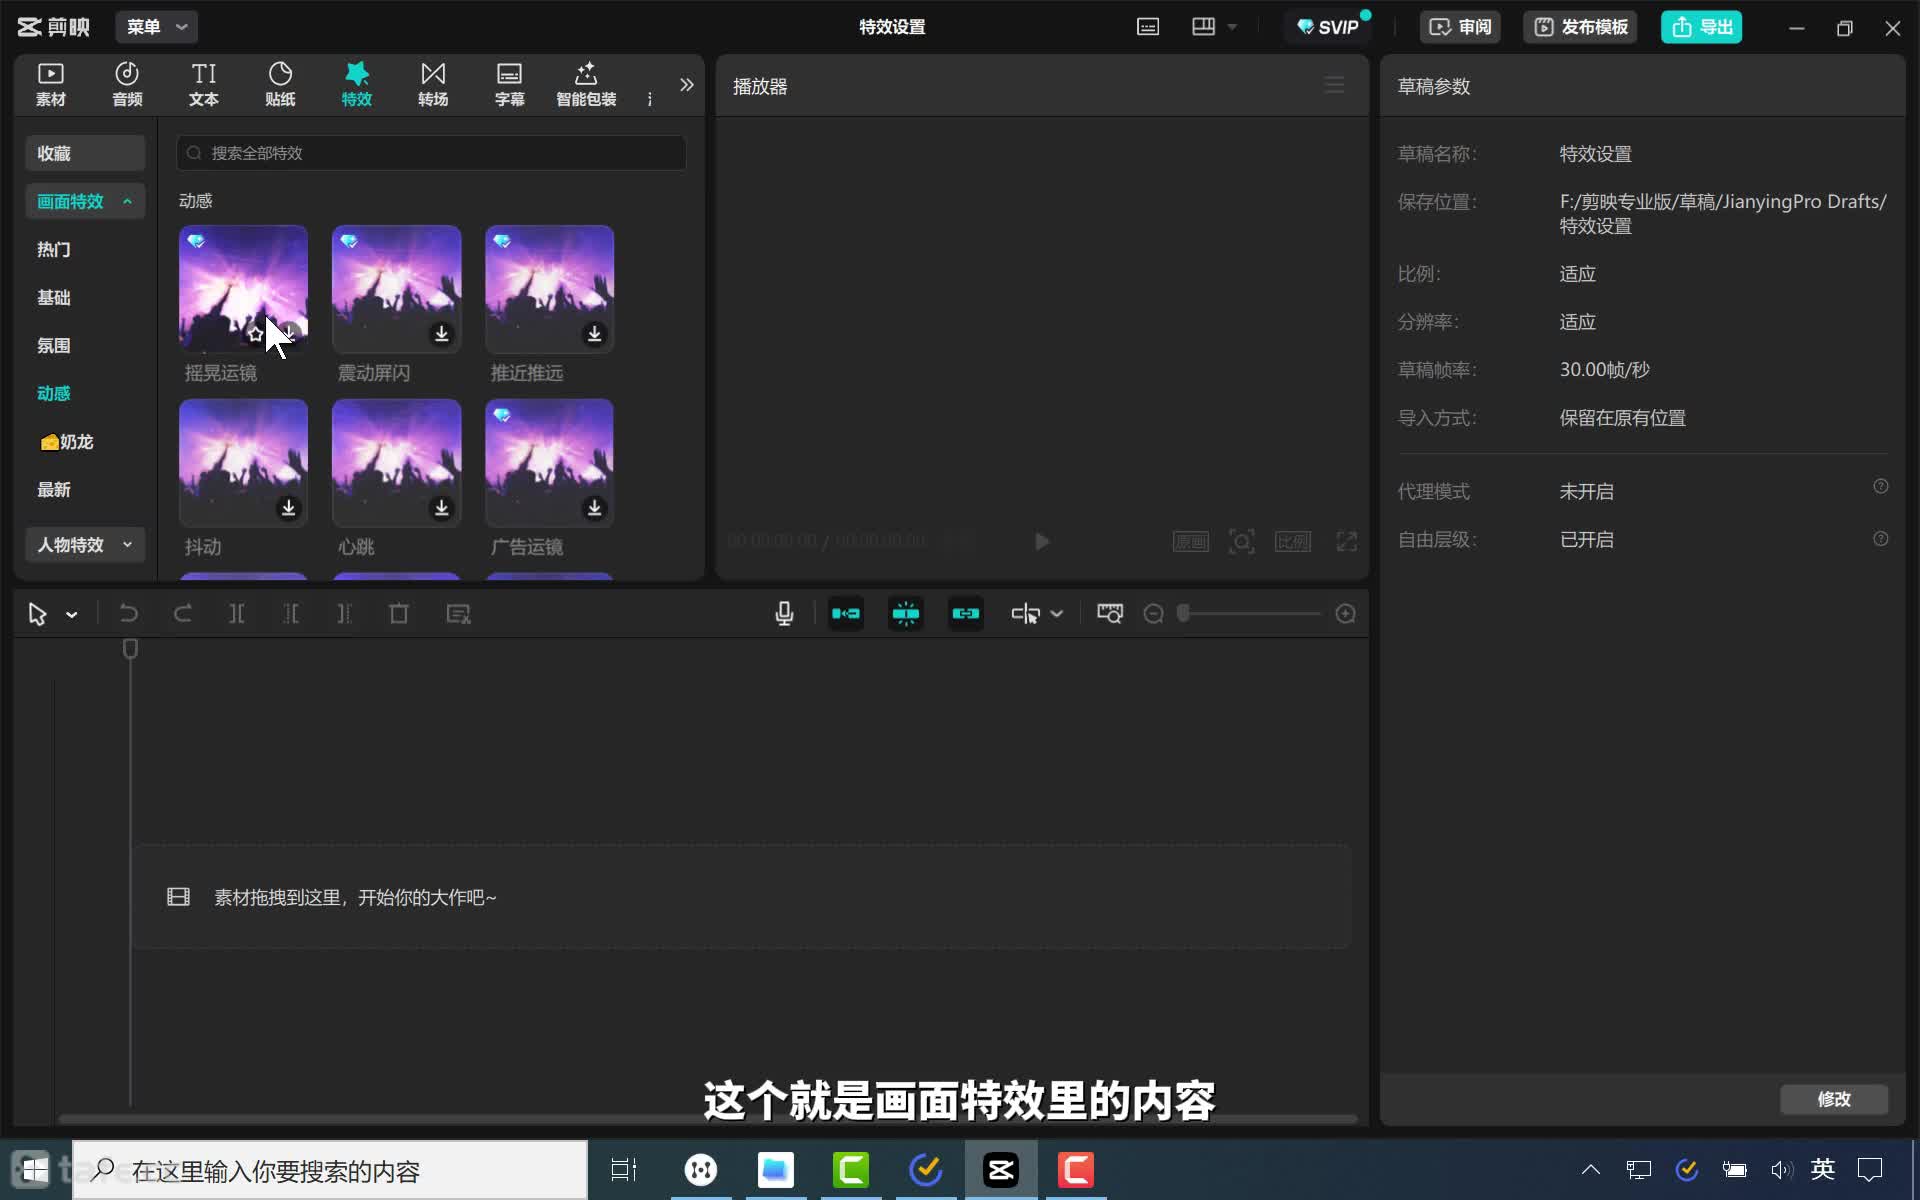Download the 抖动 effect
The width and height of the screenshot is (1920, 1200).
288,508
